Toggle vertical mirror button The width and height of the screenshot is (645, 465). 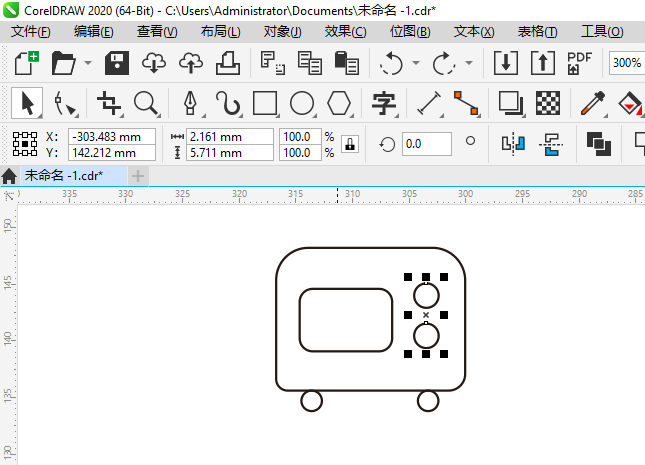[549, 144]
